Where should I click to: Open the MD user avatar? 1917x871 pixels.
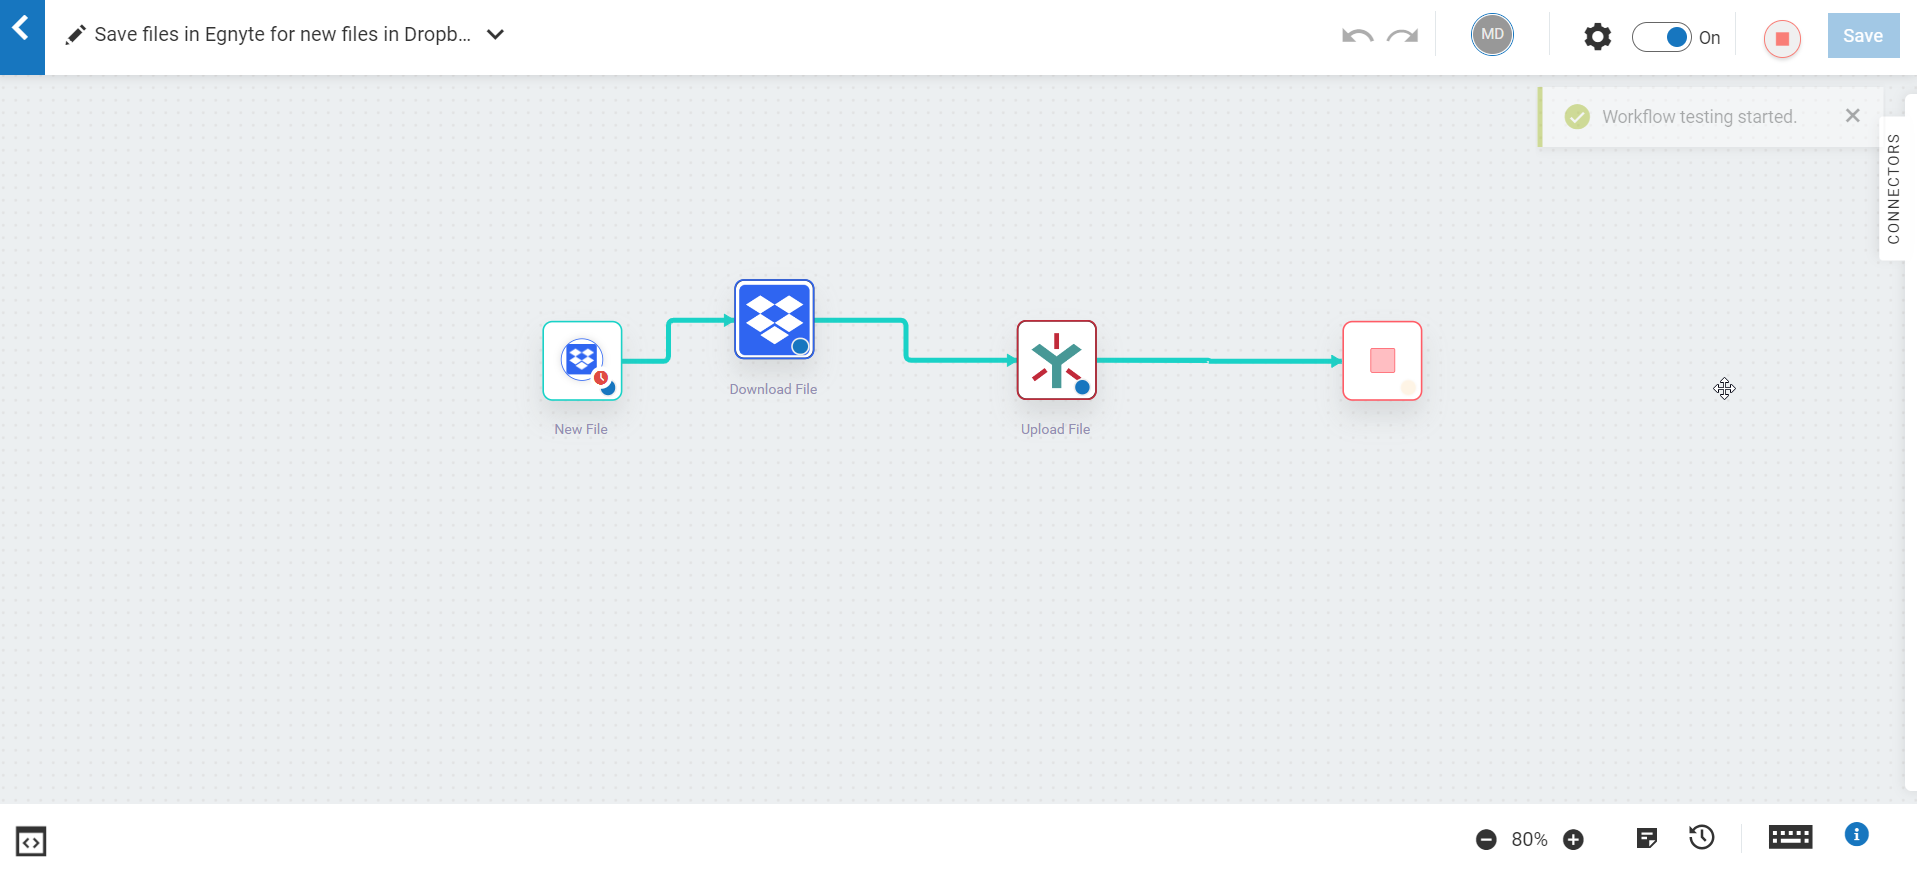coord(1492,35)
